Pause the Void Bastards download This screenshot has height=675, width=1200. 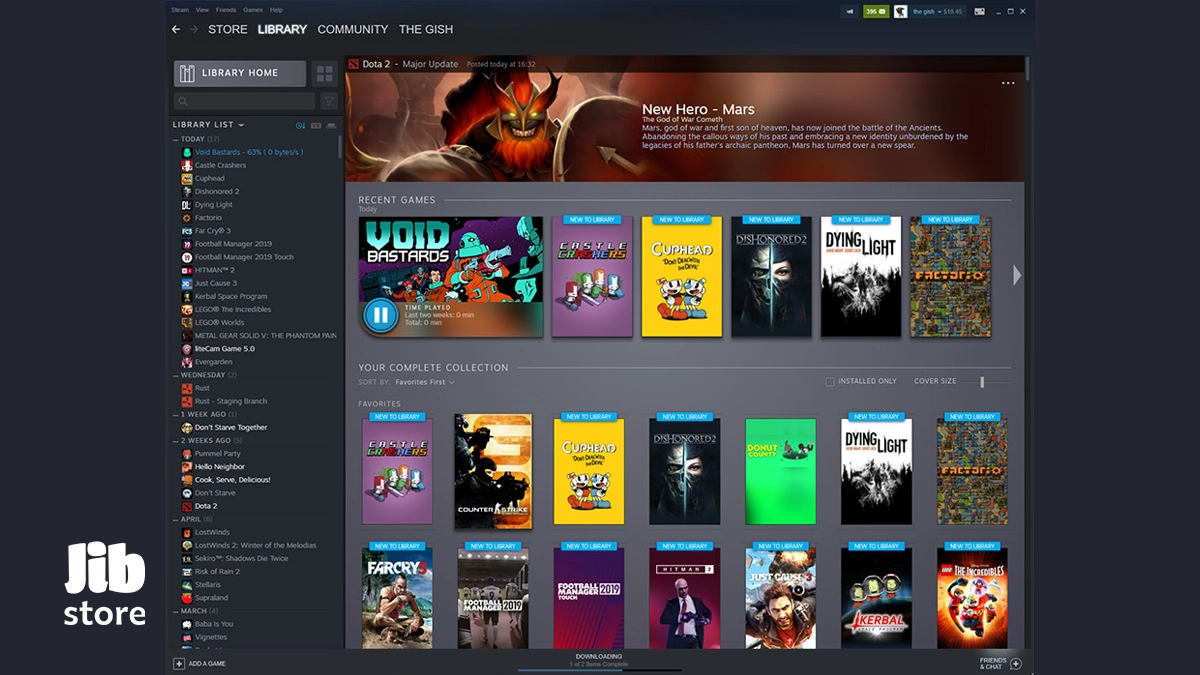380,316
